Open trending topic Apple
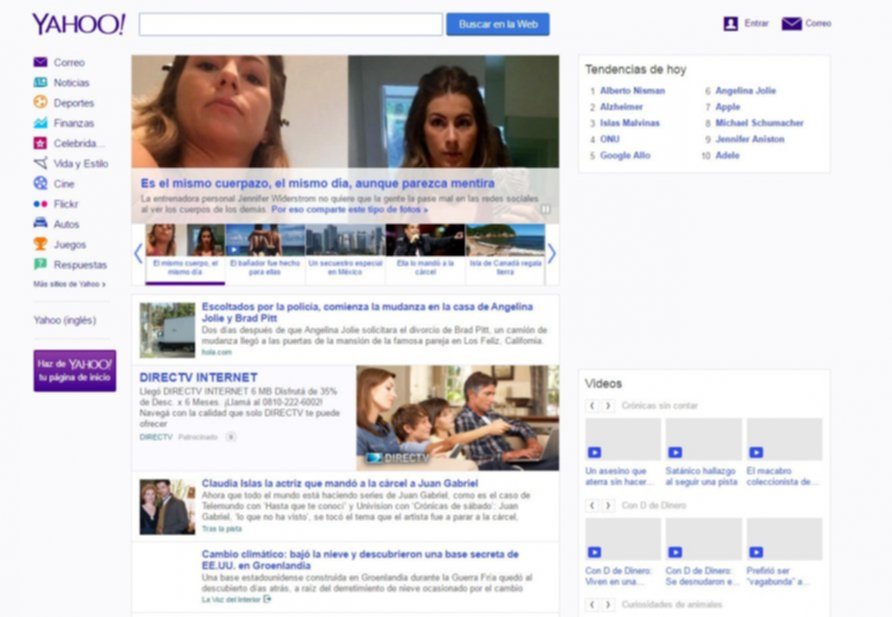Viewport: 892px width, 617px height. pyautogui.click(x=728, y=107)
